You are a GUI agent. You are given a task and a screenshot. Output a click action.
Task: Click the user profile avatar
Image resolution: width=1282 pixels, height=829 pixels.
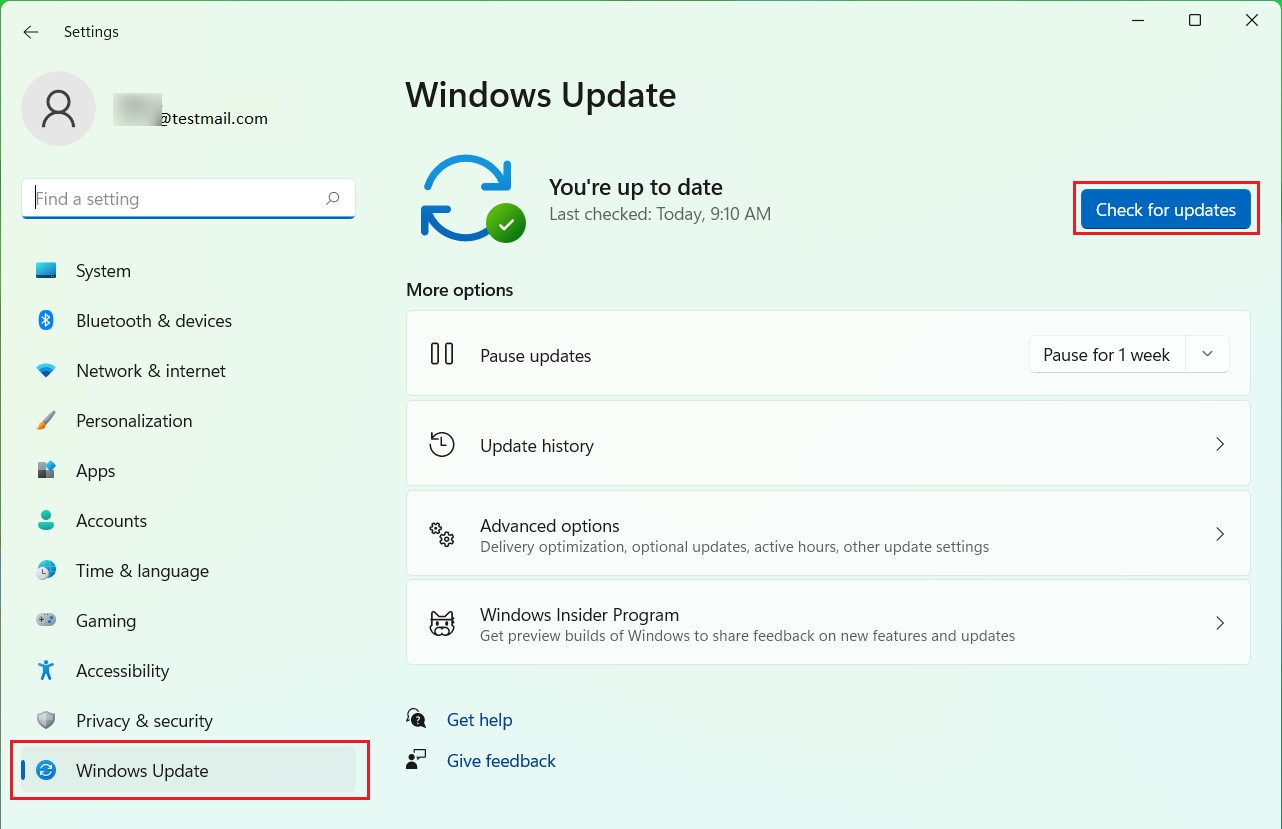coord(58,108)
